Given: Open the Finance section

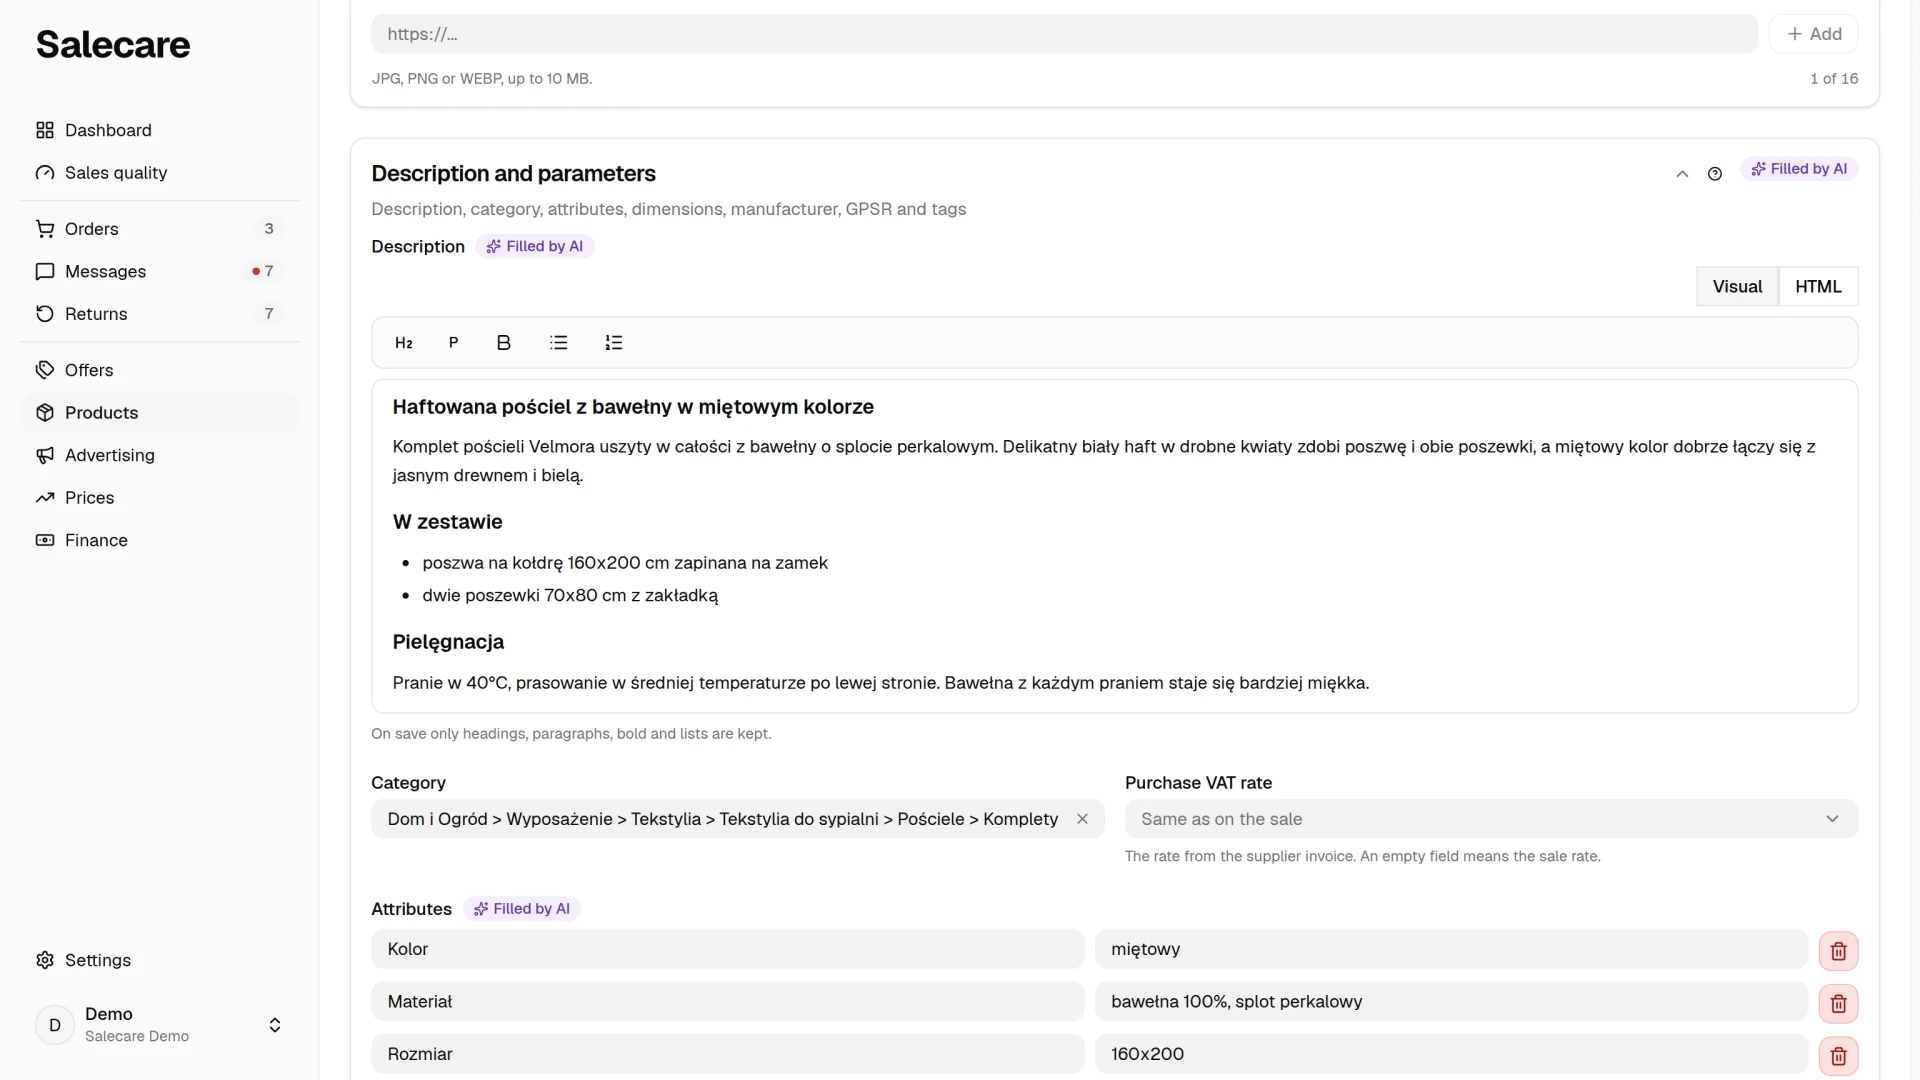Looking at the screenshot, I should [160, 540].
